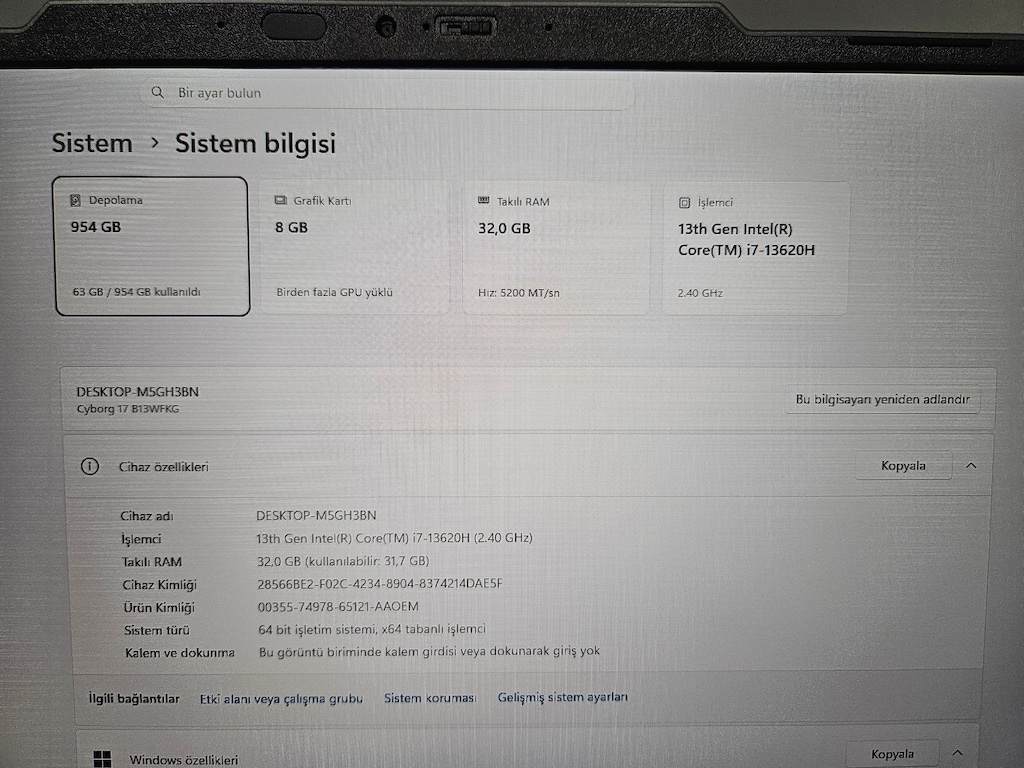Click the Takılı RAM memory icon

click(x=484, y=201)
